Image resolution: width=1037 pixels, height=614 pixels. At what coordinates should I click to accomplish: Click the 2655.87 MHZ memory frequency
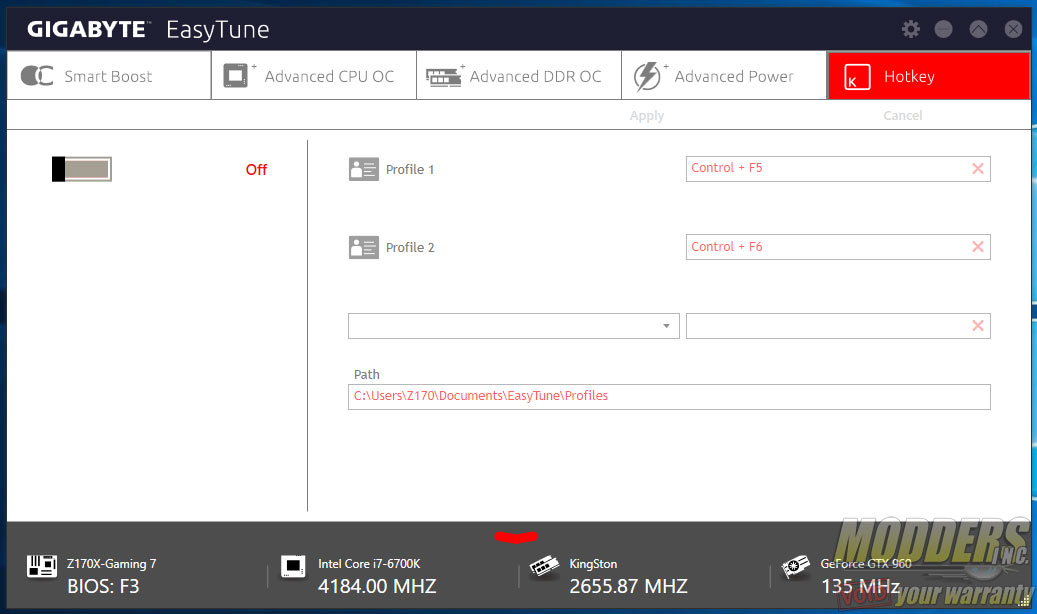pos(628,586)
